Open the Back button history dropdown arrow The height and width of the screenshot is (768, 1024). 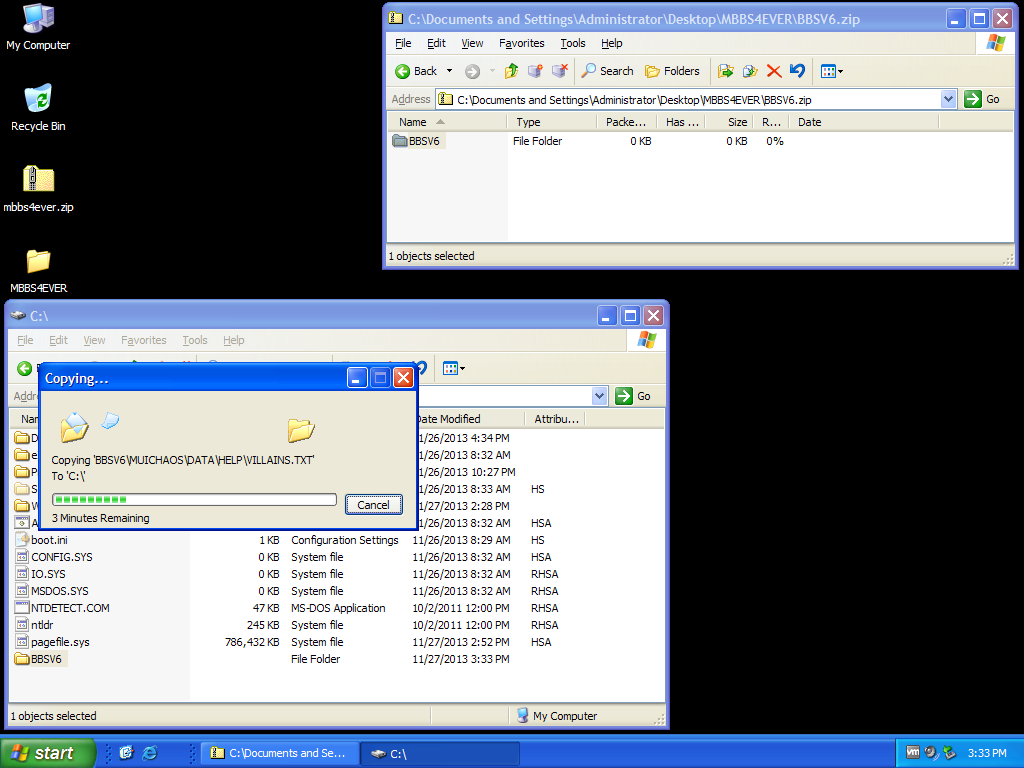pyautogui.click(x=450, y=71)
